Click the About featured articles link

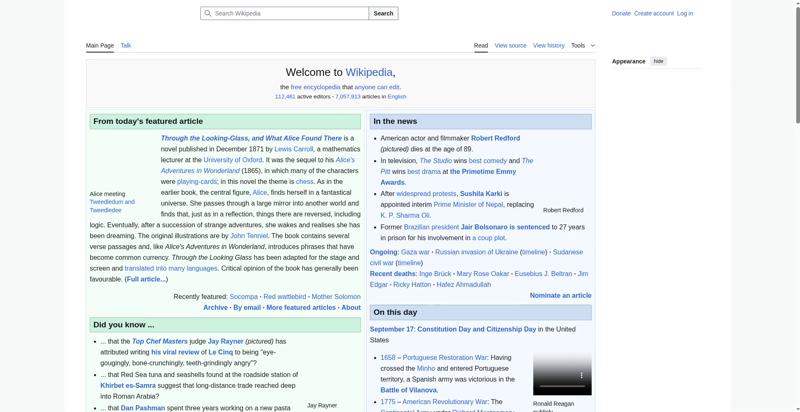click(351, 307)
